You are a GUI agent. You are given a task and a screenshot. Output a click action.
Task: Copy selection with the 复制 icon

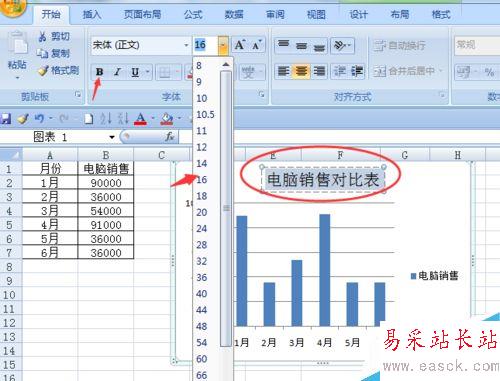tap(43, 53)
